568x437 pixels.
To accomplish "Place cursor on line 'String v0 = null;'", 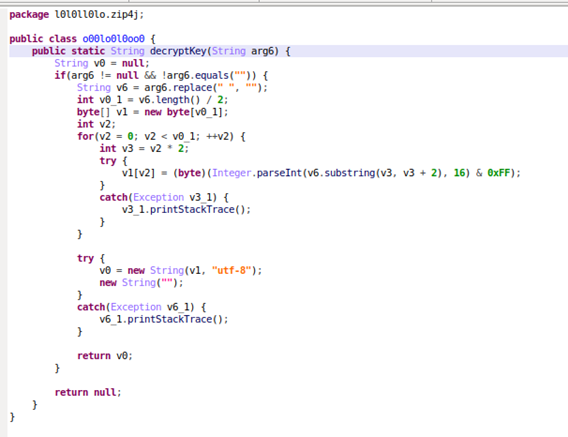I will pos(102,63).
